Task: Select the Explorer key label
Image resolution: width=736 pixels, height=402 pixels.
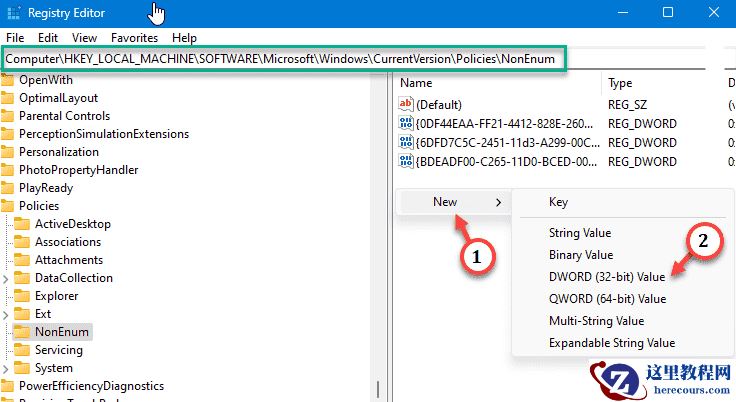Action: coord(57,296)
